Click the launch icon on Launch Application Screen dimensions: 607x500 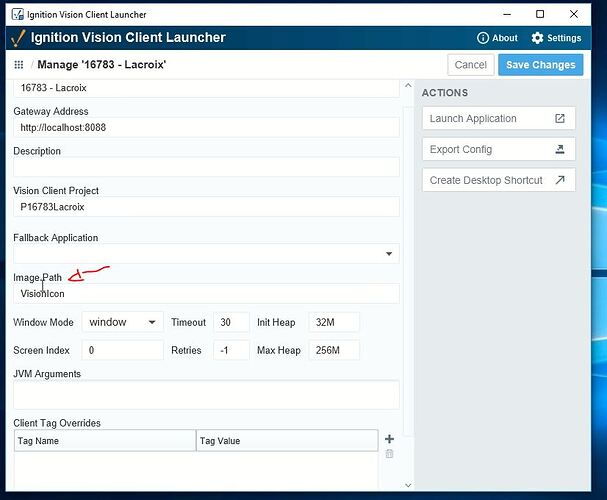[559, 118]
